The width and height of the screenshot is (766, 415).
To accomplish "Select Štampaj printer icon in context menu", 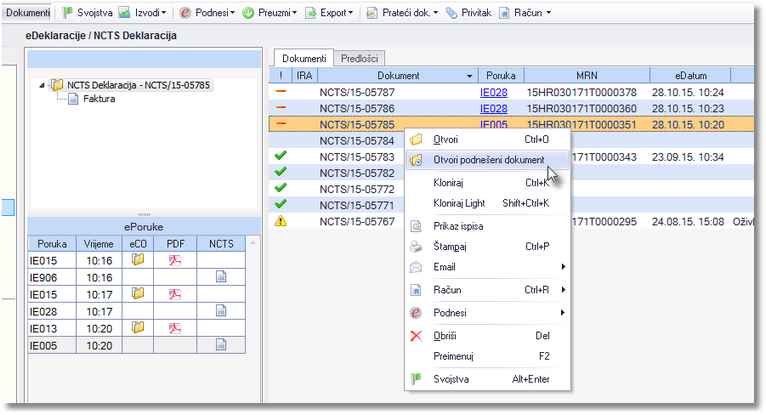I will point(416,247).
